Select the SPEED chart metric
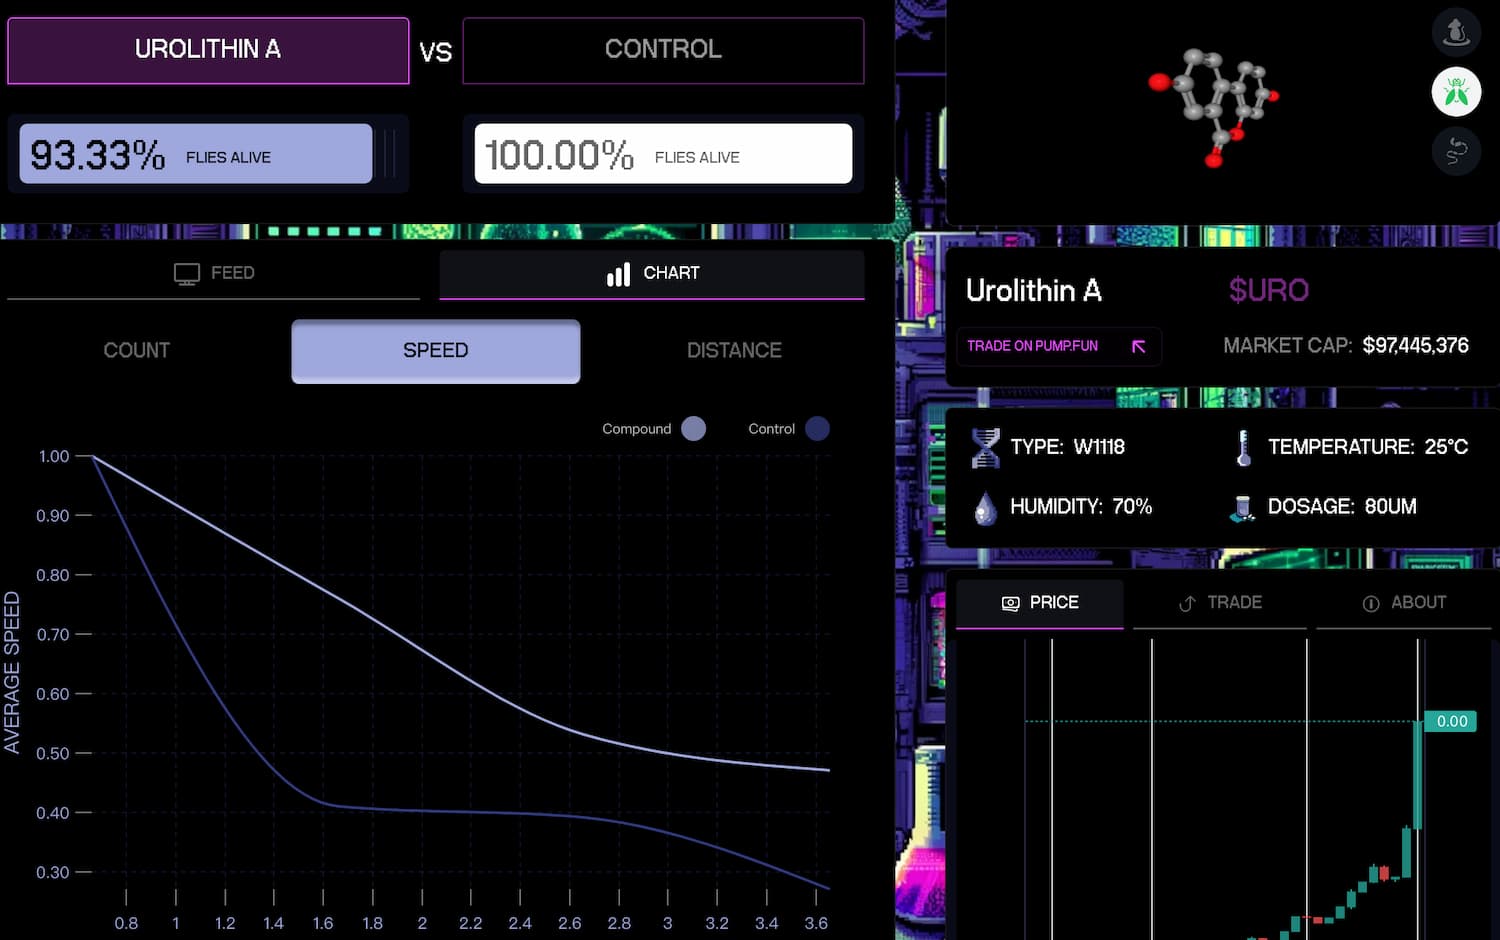 [x=435, y=351]
